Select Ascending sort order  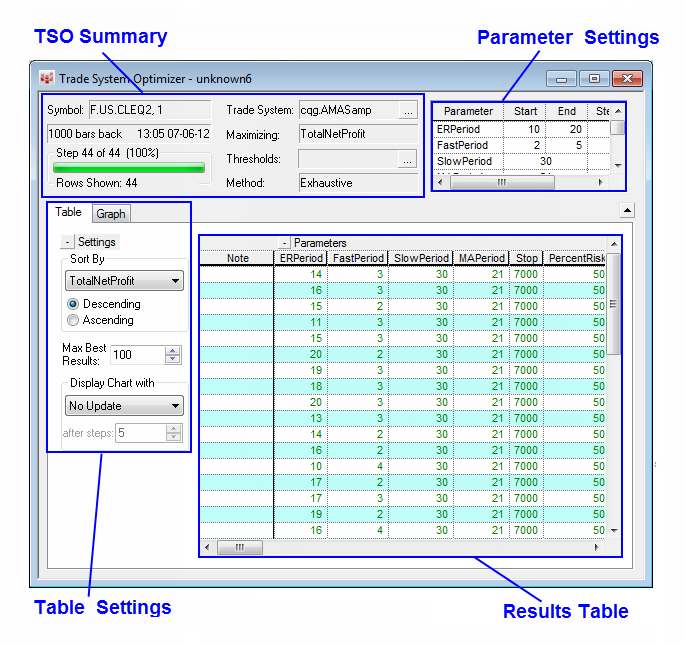point(73,320)
